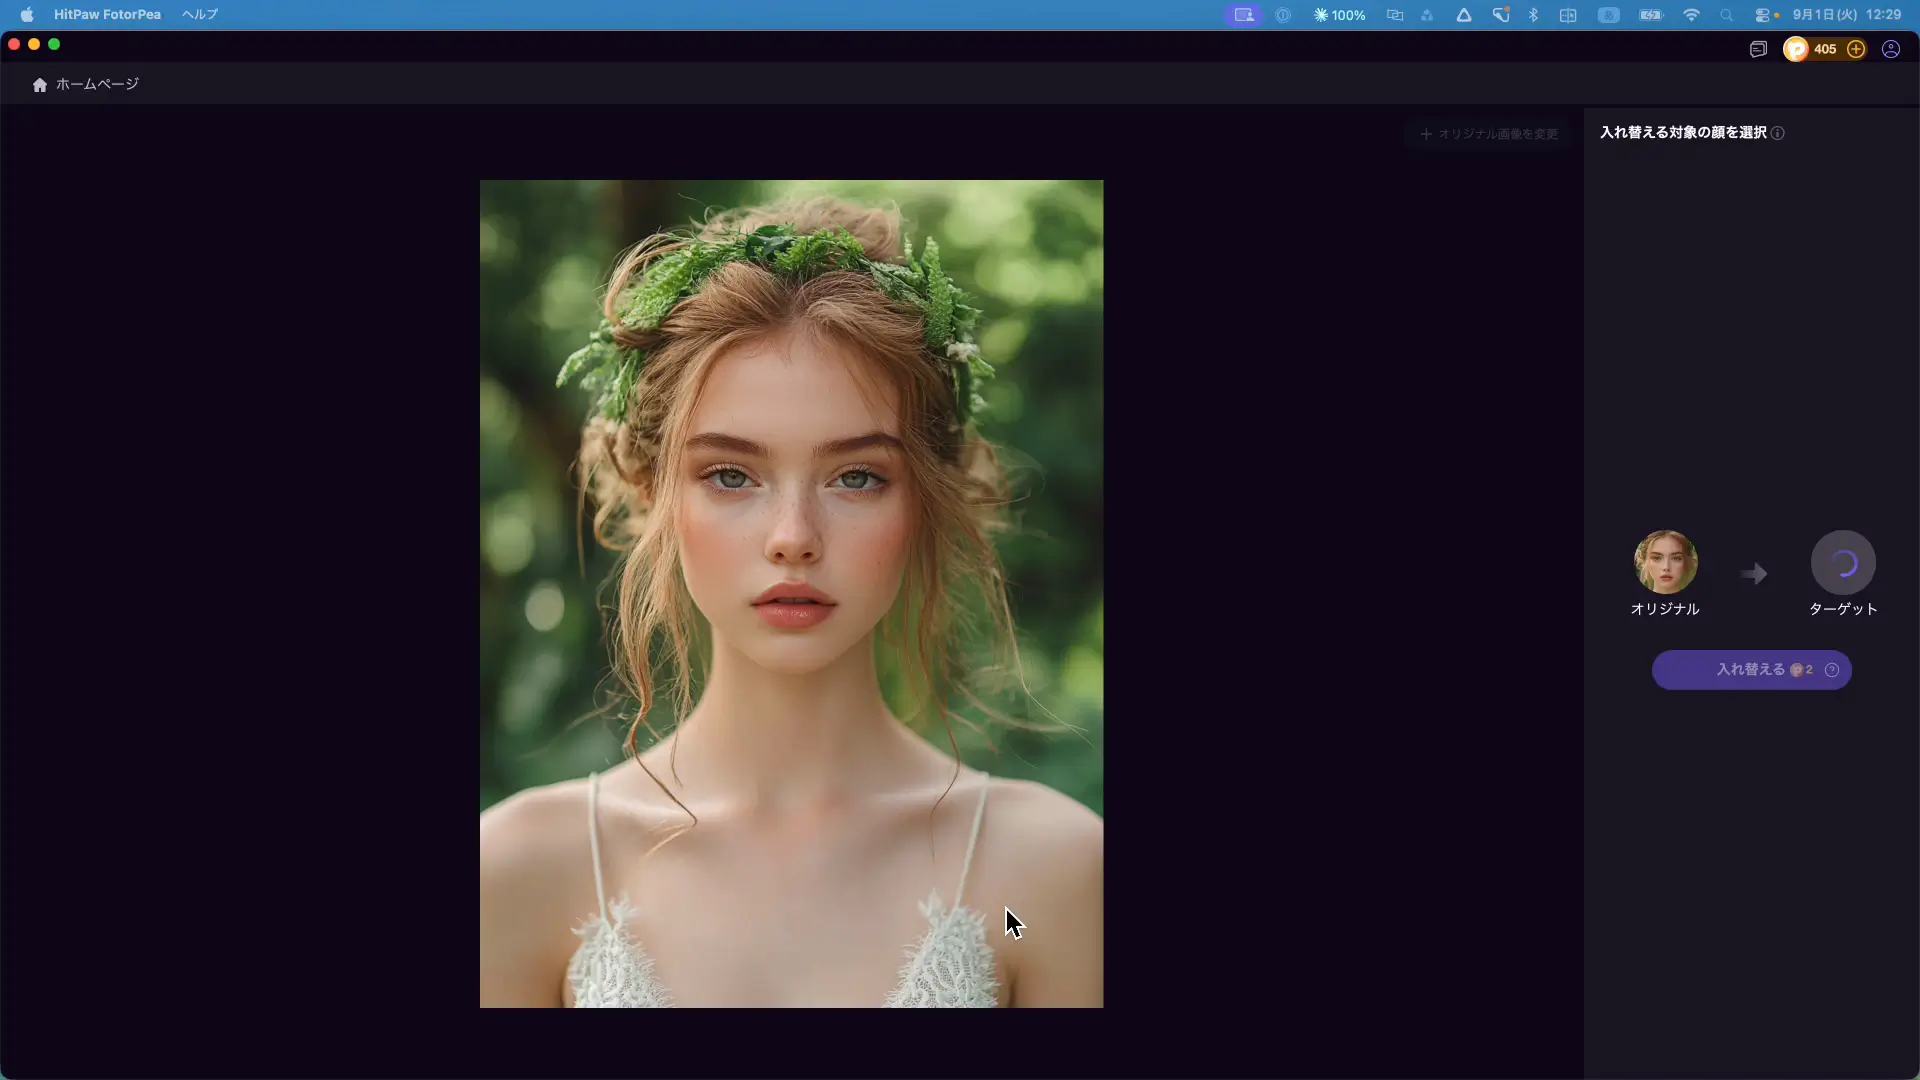
Task: Open the Apple menu
Action: (27, 15)
